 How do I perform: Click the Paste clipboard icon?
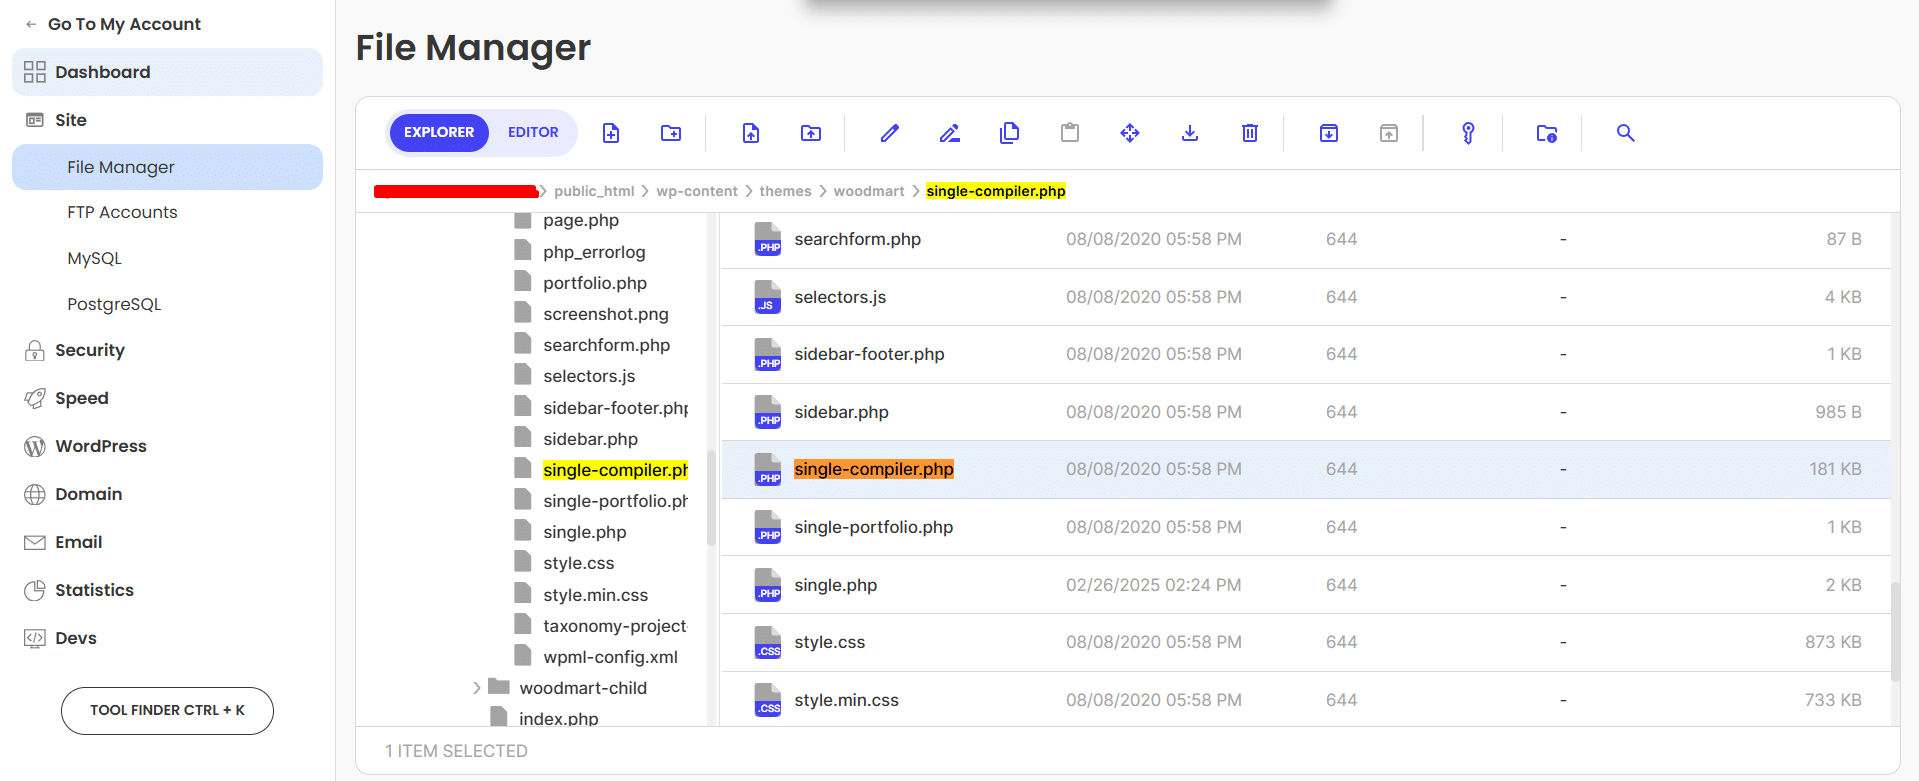tap(1070, 133)
